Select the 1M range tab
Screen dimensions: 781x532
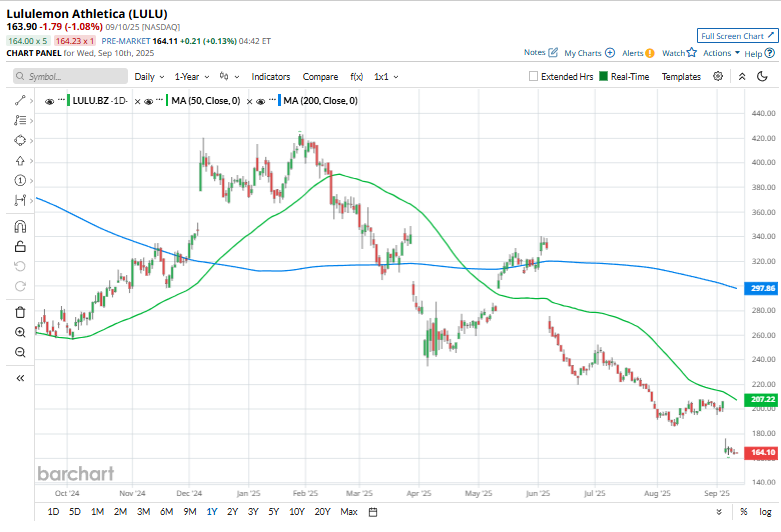pyautogui.click(x=97, y=512)
